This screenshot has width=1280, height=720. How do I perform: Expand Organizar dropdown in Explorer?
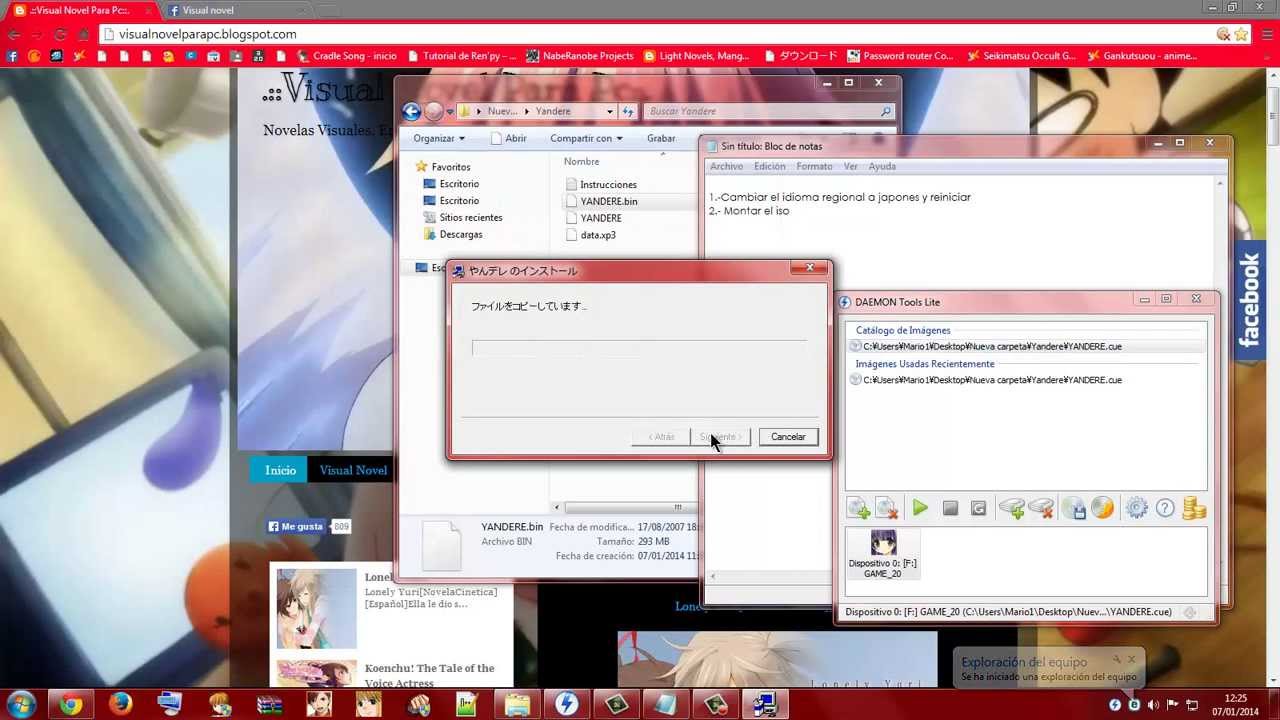coord(439,138)
